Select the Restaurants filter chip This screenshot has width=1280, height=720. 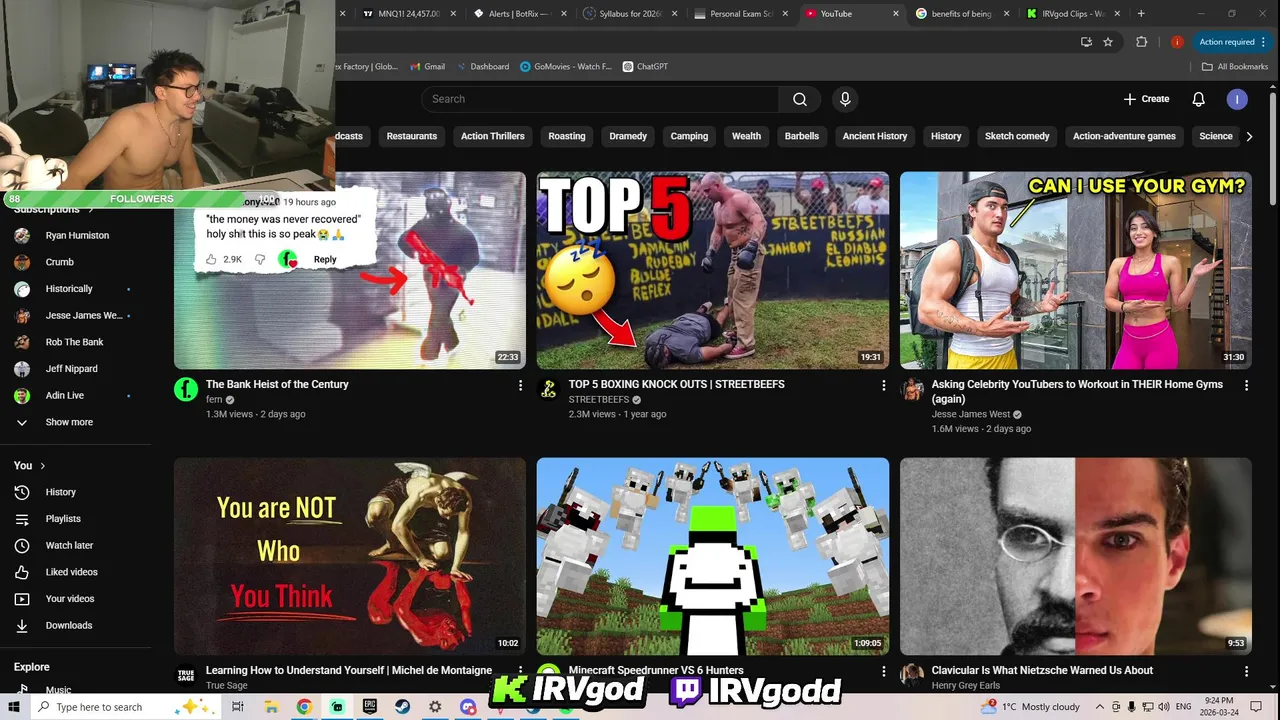click(412, 136)
